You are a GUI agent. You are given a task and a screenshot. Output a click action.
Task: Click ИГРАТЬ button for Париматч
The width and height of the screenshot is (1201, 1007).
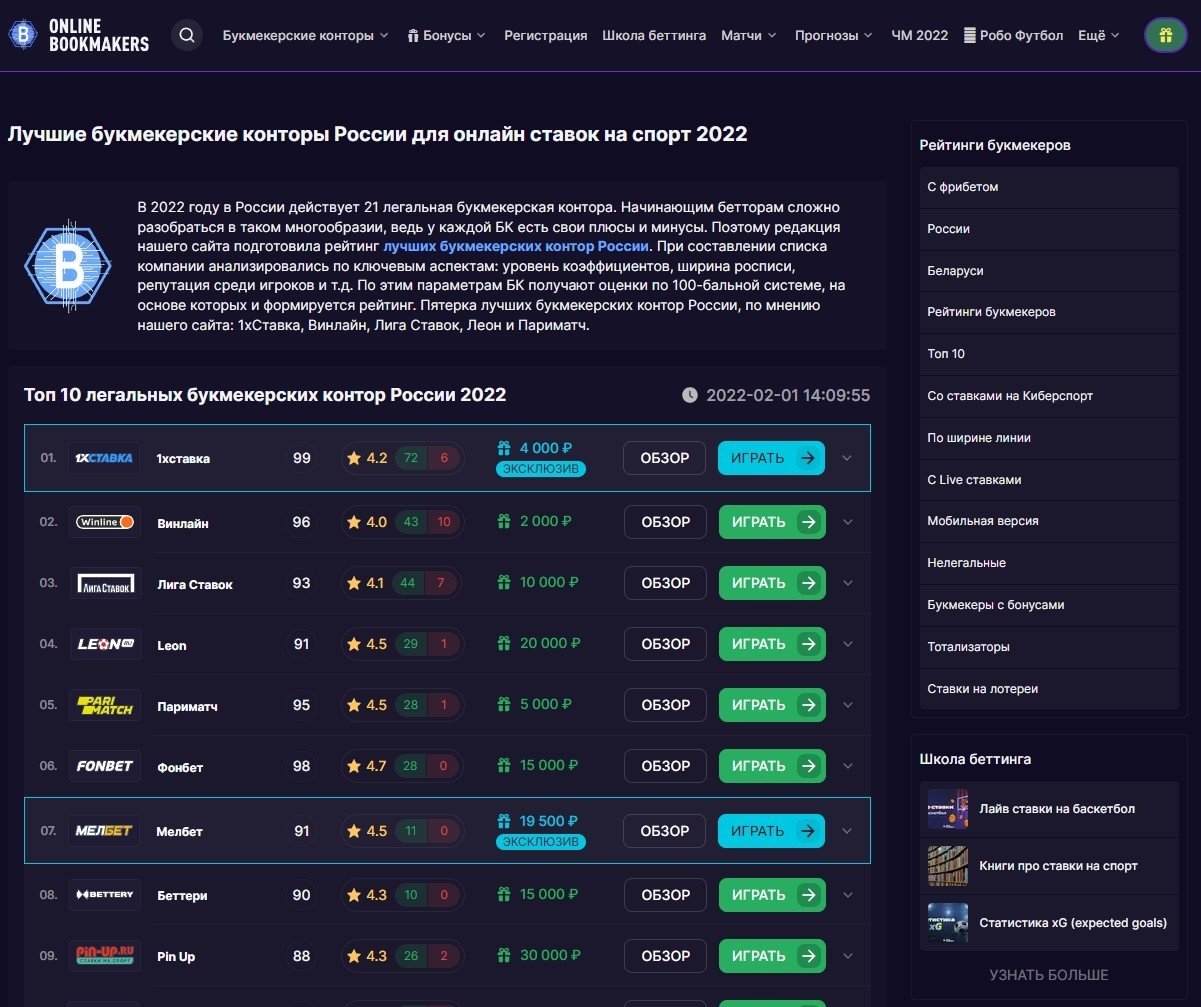(x=772, y=705)
